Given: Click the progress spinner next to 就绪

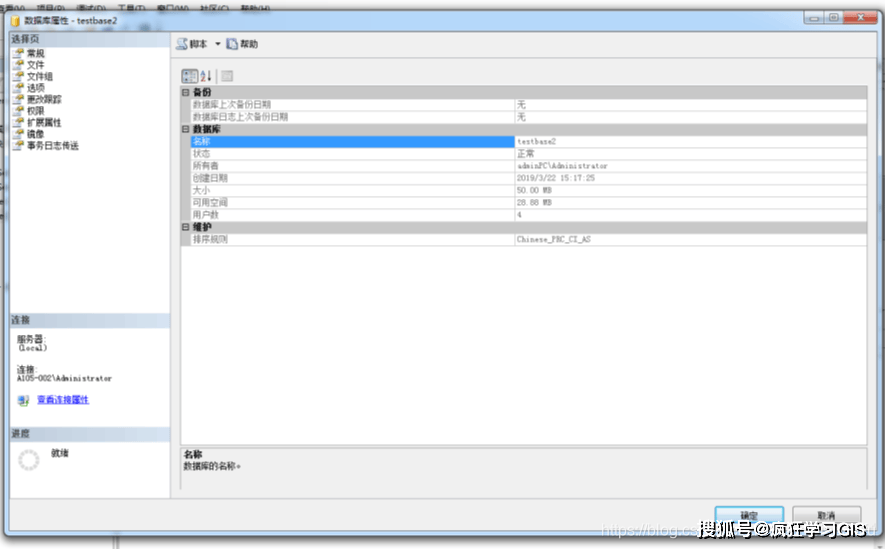Looking at the screenshot, I should 29,460.
